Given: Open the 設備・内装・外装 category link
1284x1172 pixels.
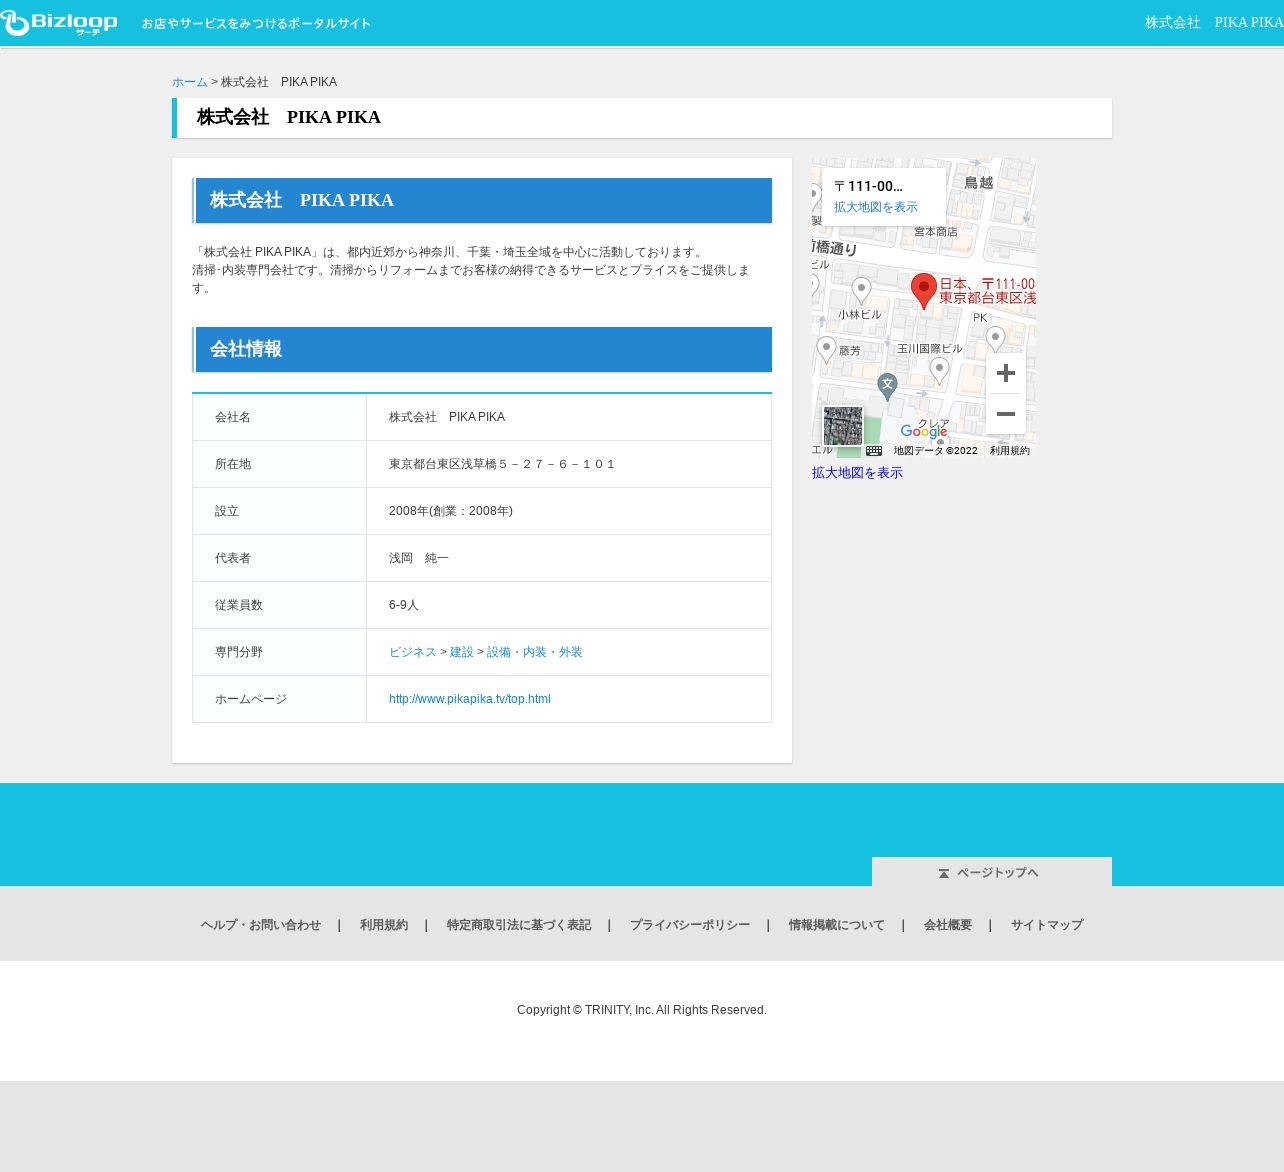Looking at the screenshot, I should point(535,652).
